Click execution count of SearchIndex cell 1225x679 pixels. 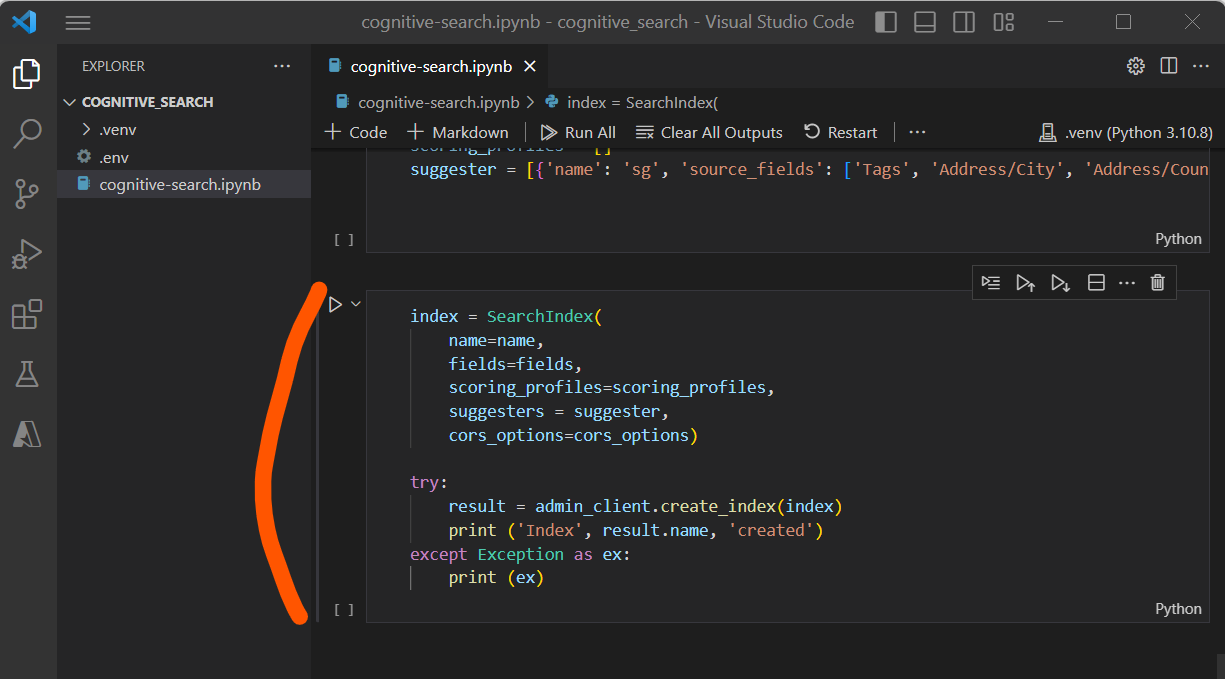(x=344, y=609)
